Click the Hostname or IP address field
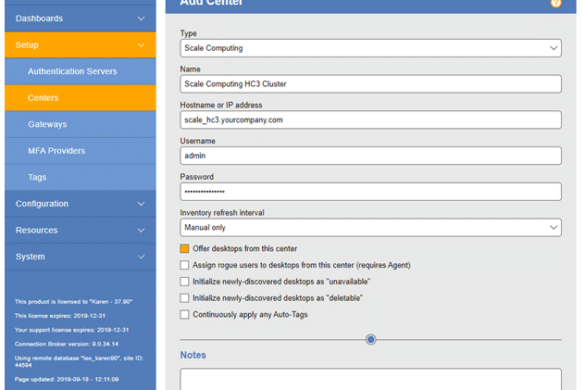This screenshot has width=585, height=390. (x=370, y=120)
